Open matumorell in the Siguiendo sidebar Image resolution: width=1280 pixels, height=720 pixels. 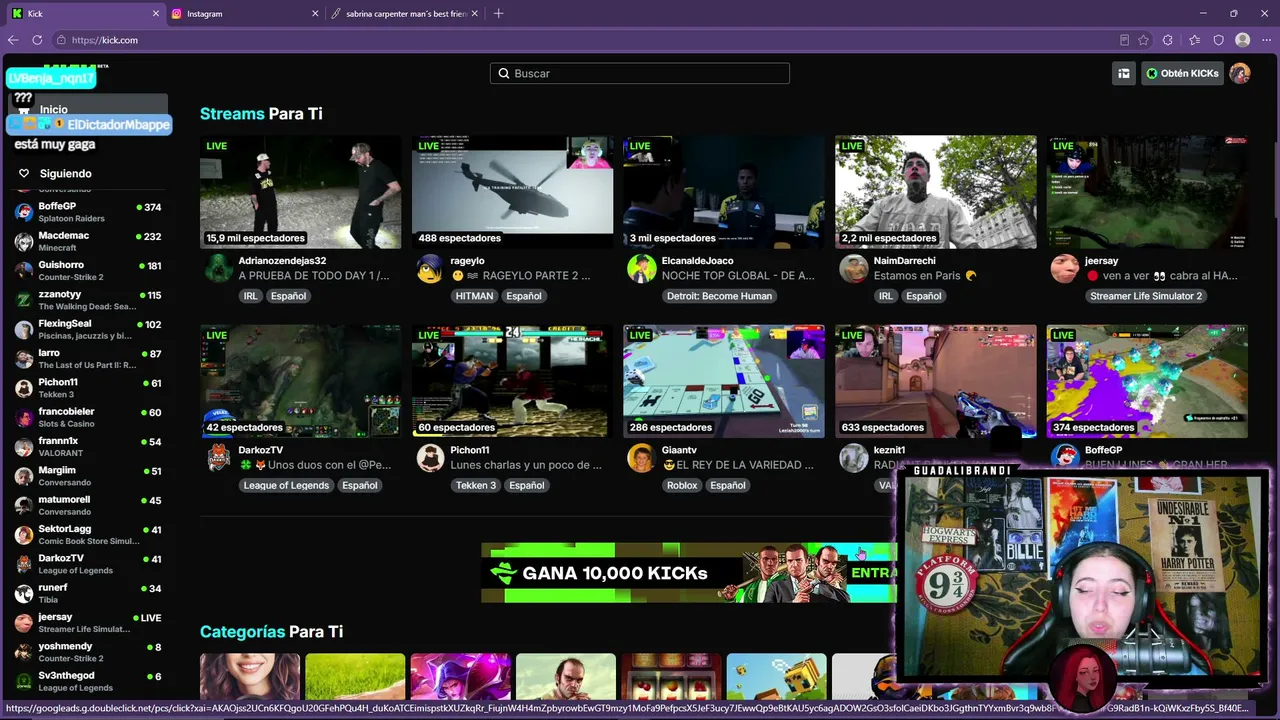tap(87, 505)
